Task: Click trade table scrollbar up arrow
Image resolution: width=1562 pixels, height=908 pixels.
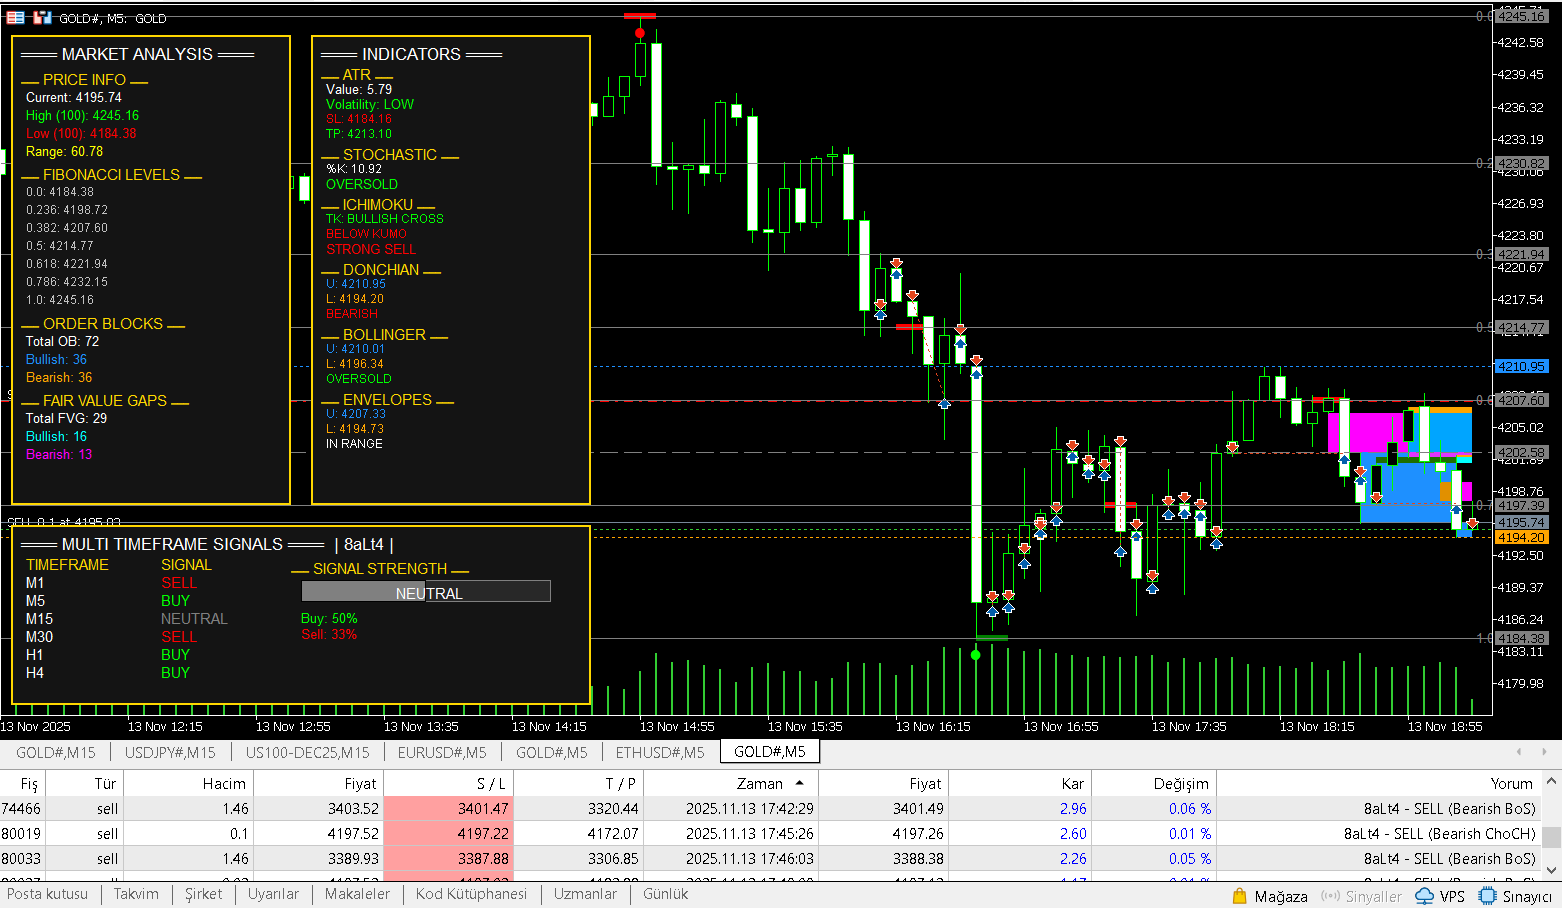Action: tap(1552, 781)
